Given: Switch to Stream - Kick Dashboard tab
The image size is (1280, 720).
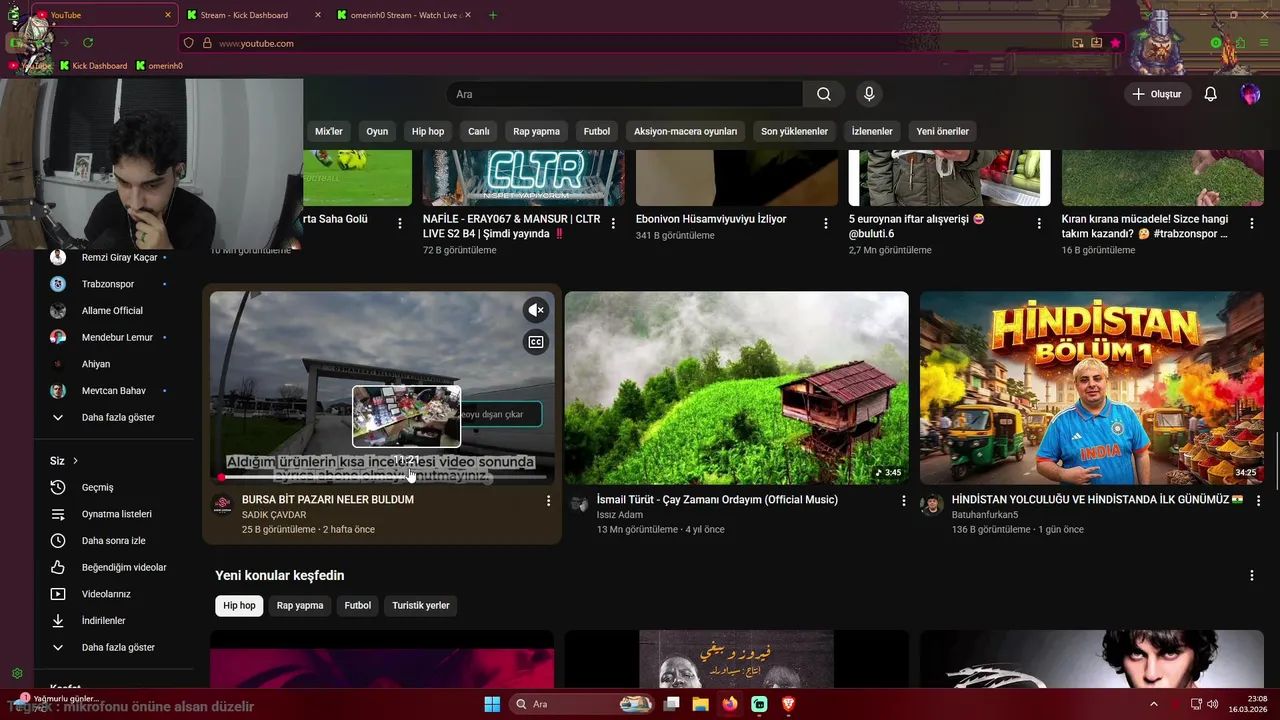Looking at the screenshot, I should 245,15.
